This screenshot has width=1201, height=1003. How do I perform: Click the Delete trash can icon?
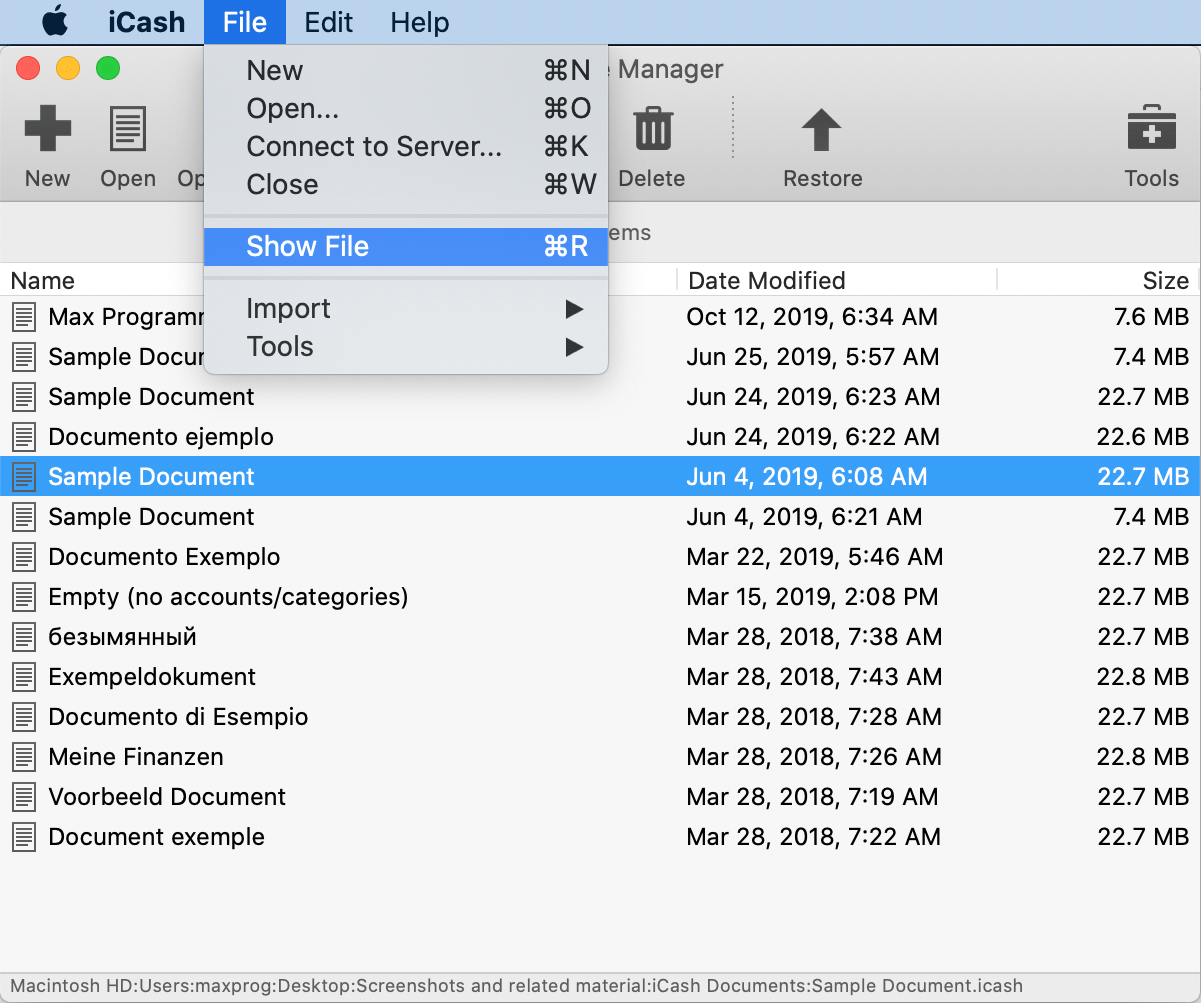point(653,128)
